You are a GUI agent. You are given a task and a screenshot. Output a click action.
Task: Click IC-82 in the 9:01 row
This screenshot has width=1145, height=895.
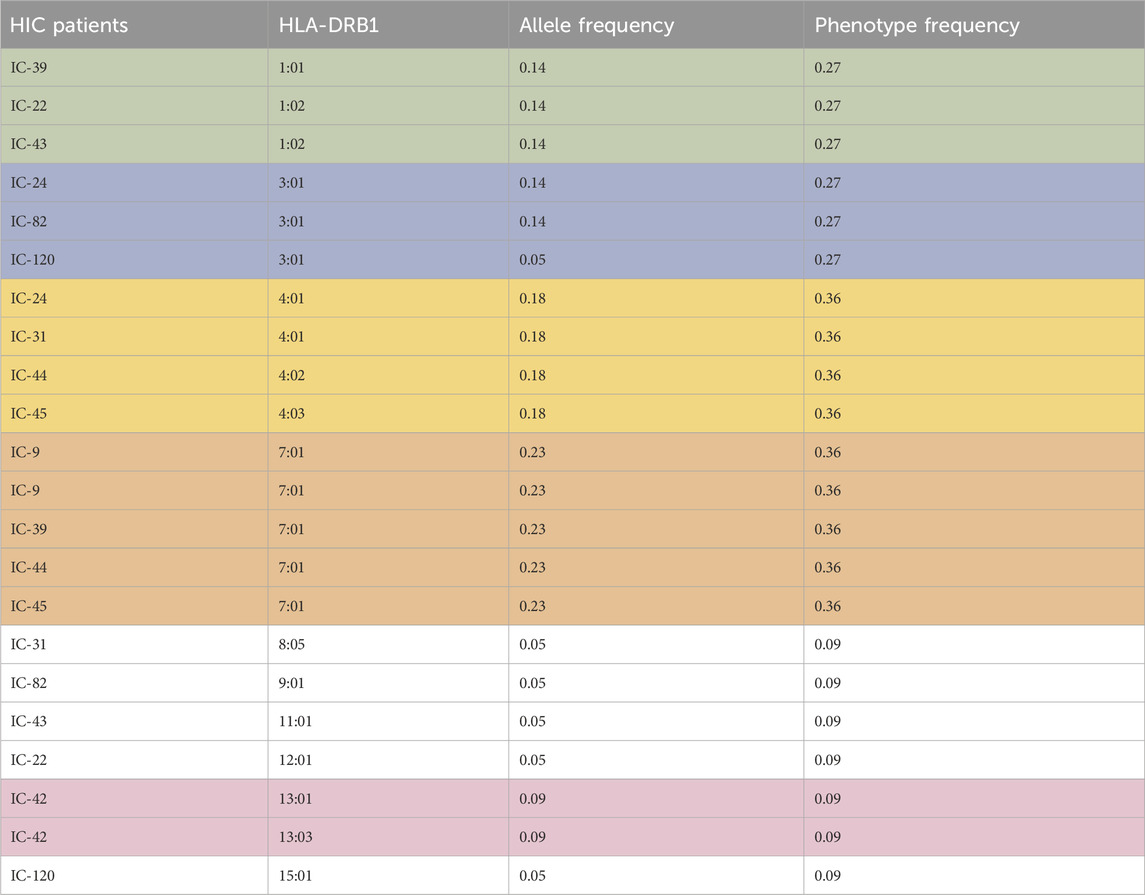click(x=29, y=683)
